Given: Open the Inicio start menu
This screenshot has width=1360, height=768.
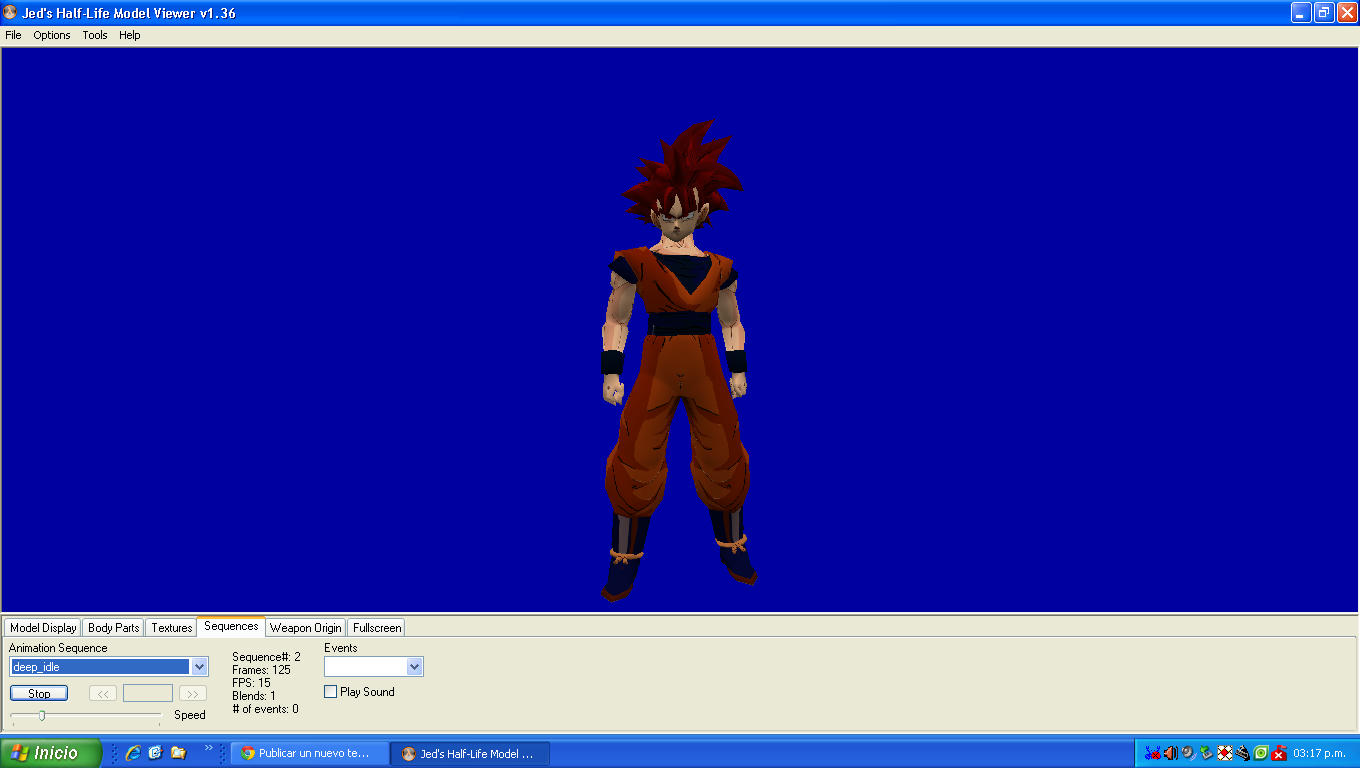Looking at the screenshot, I should pos(50,753).
